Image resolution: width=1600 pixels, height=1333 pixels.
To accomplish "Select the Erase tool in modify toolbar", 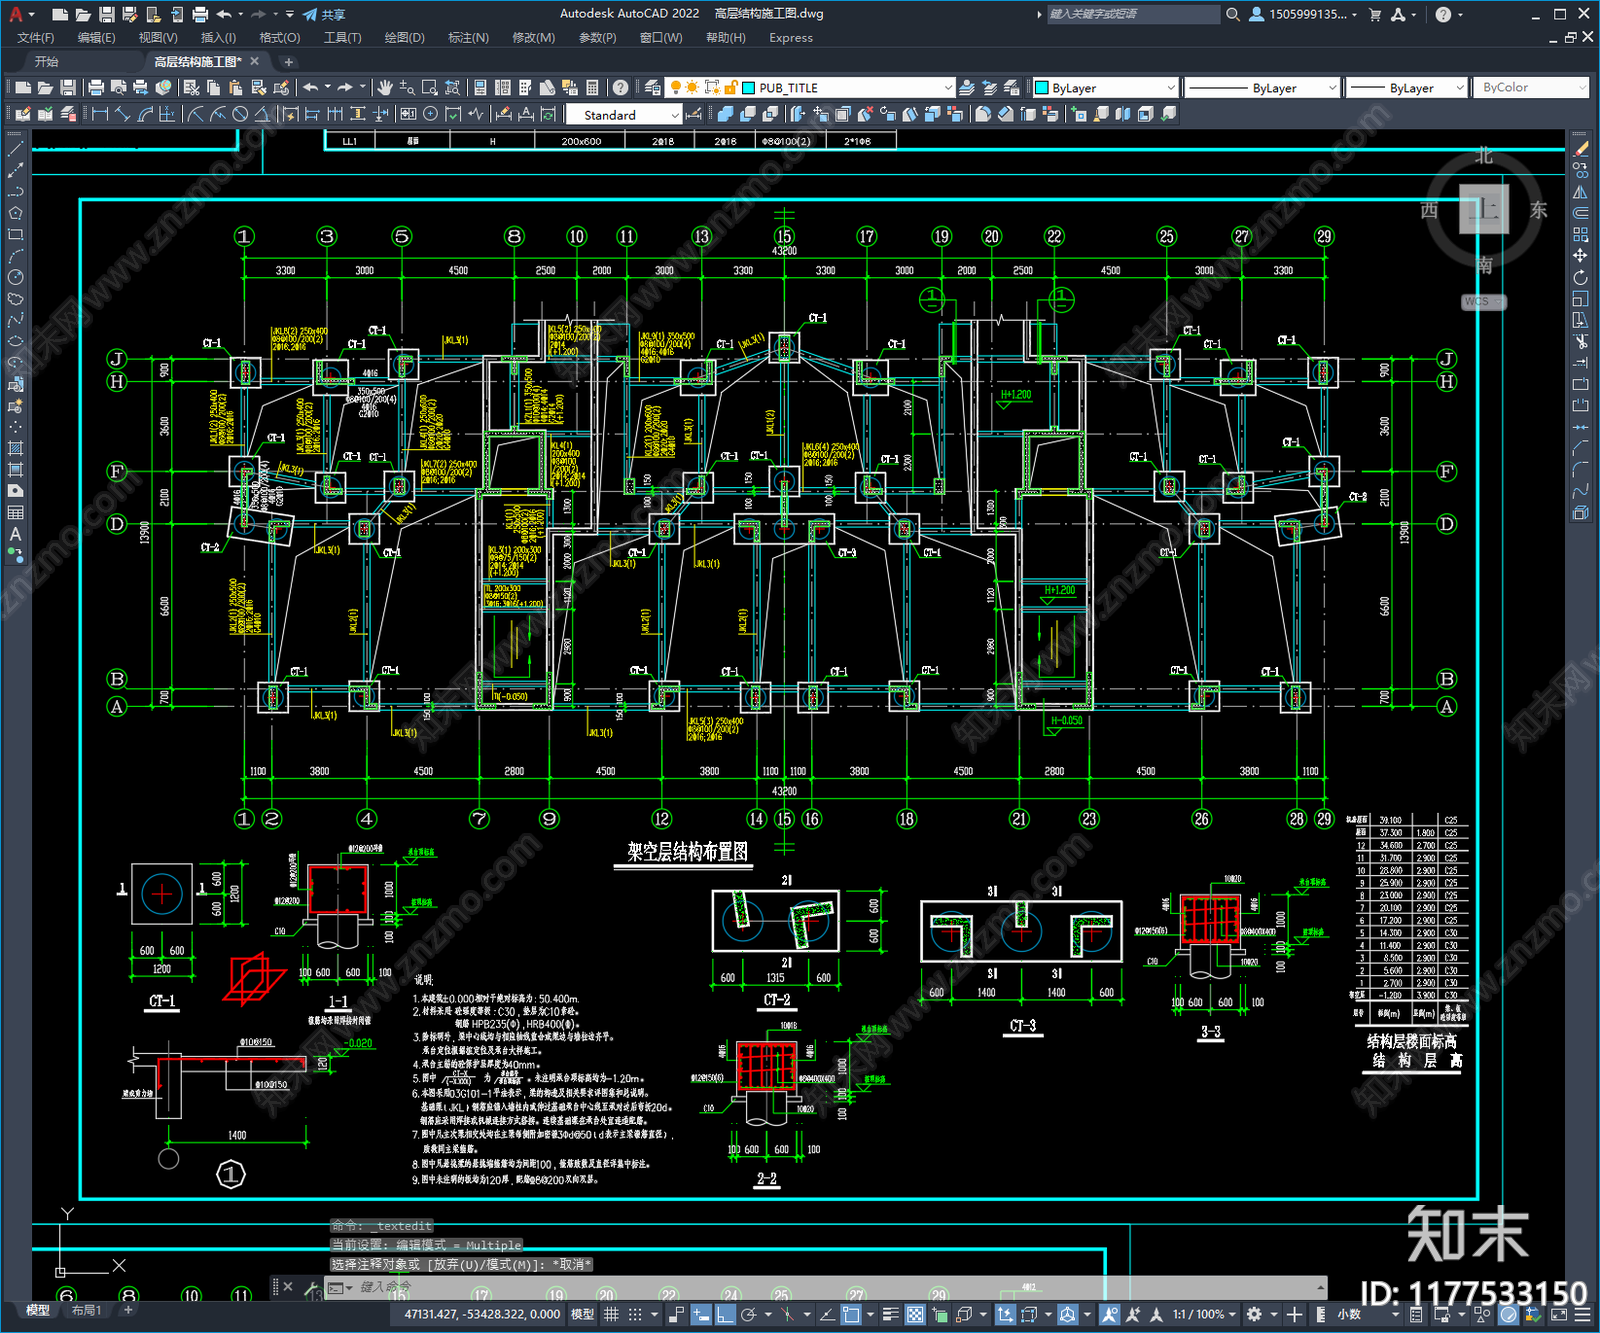I will coord(1580,149).
